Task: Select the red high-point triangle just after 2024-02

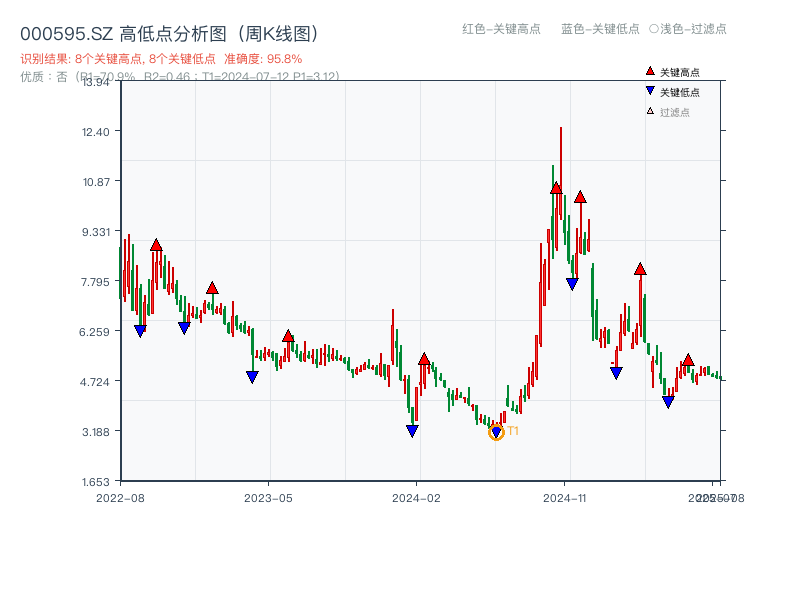Action: 424,359
